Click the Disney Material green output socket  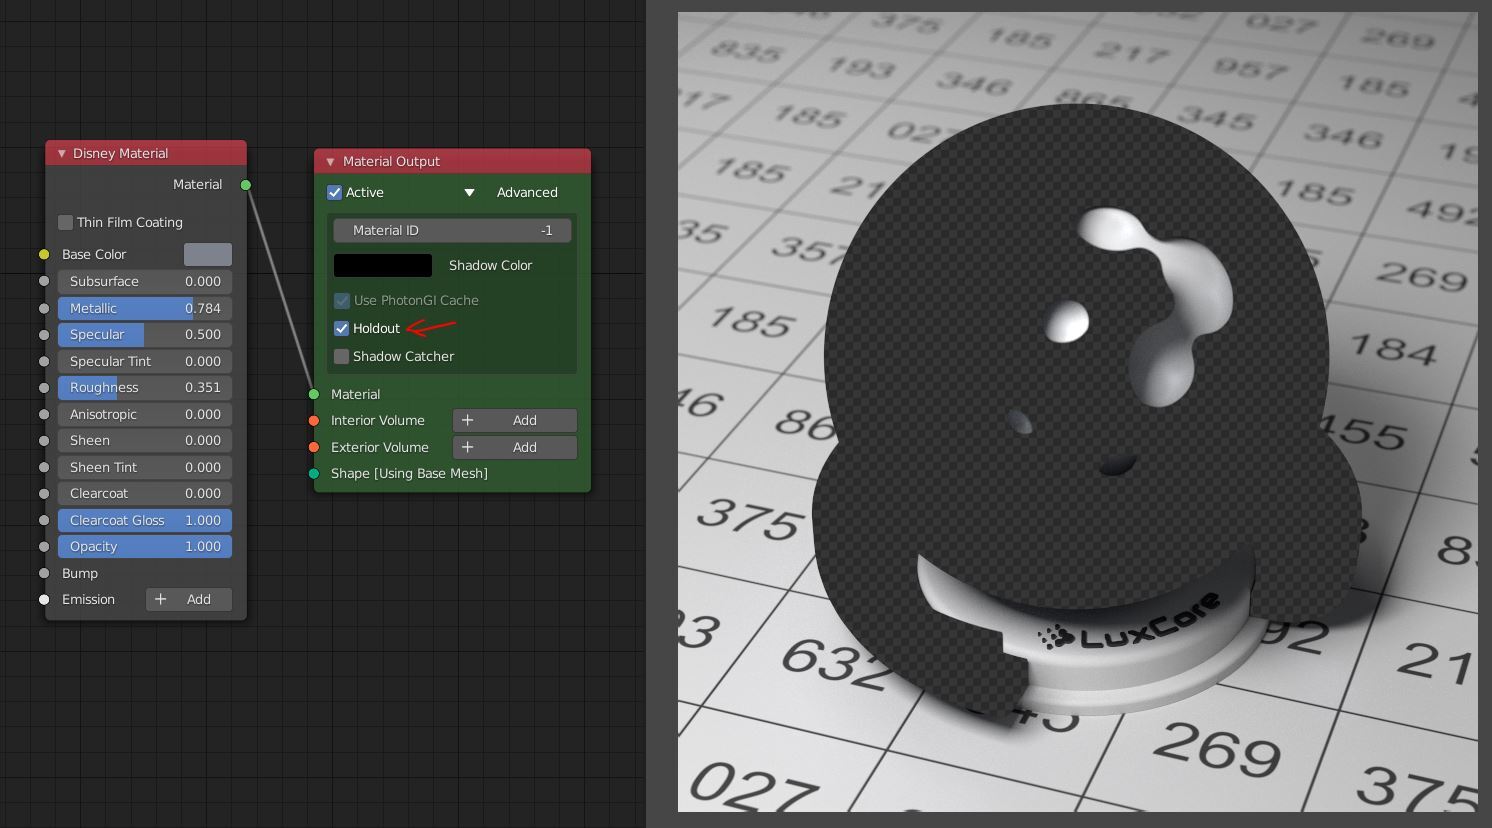(x=246, y=185)
